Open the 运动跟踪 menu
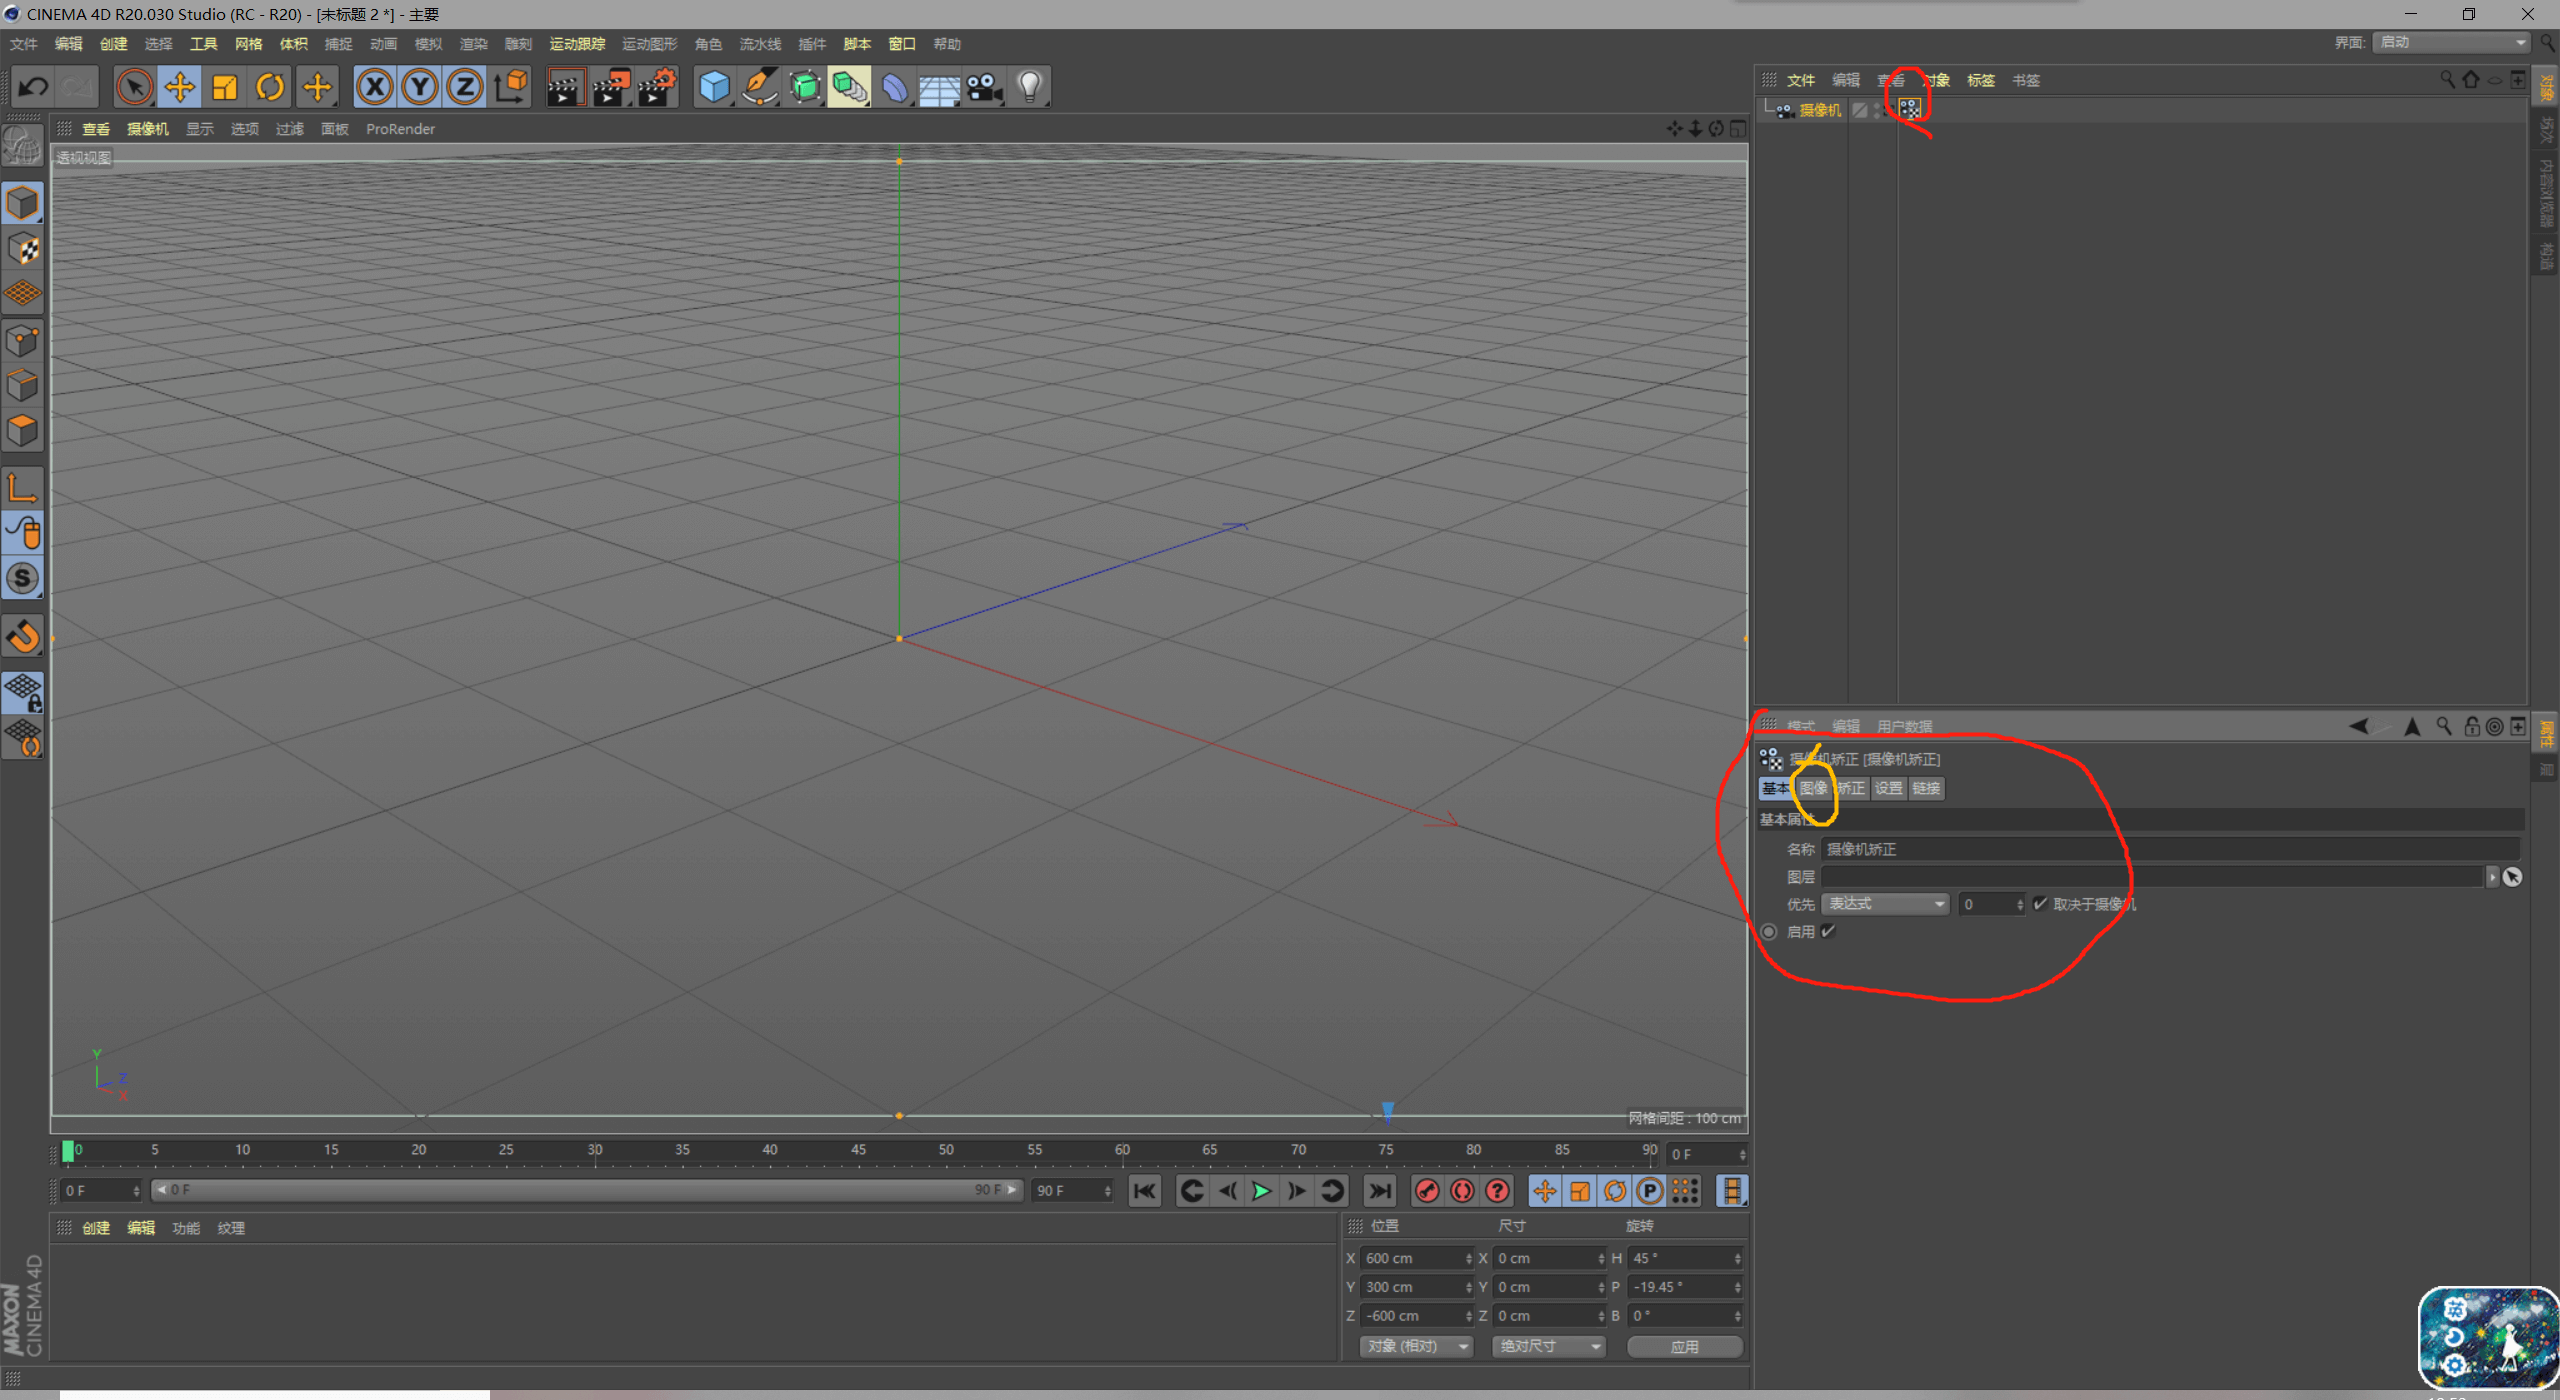Viewport: 2560px width, 1400px height. (x=577, y=44)
